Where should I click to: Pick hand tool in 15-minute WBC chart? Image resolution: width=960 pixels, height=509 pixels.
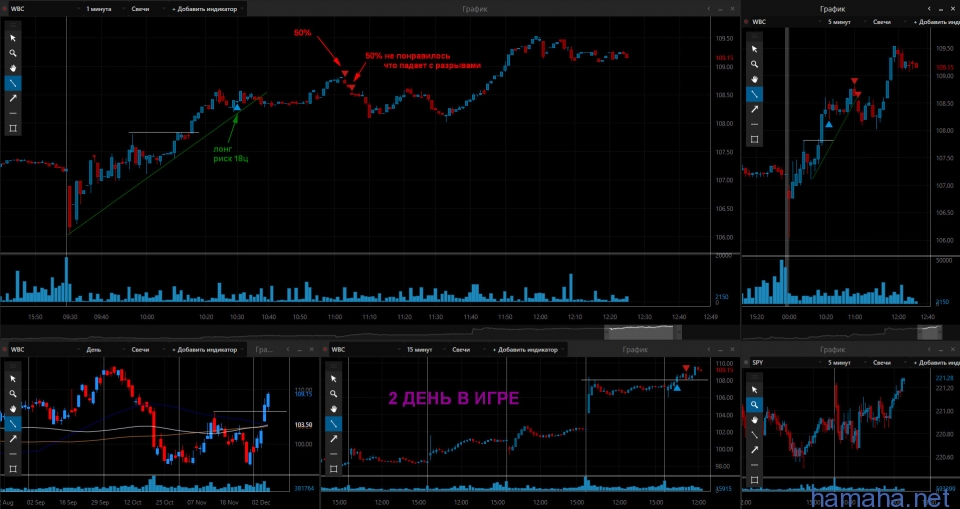[334, 409]
